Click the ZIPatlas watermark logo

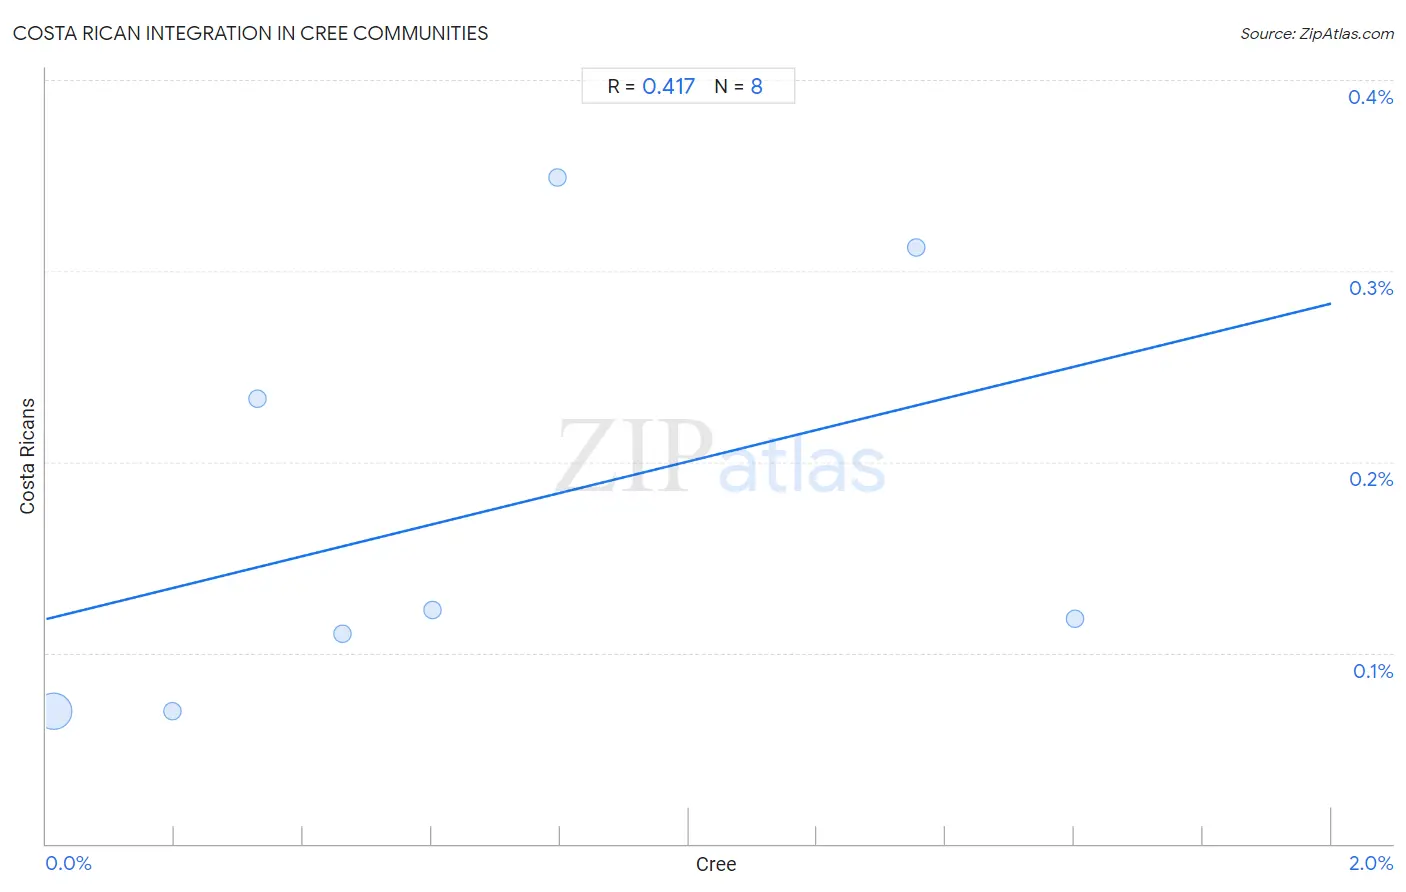(x=721, y=457)
